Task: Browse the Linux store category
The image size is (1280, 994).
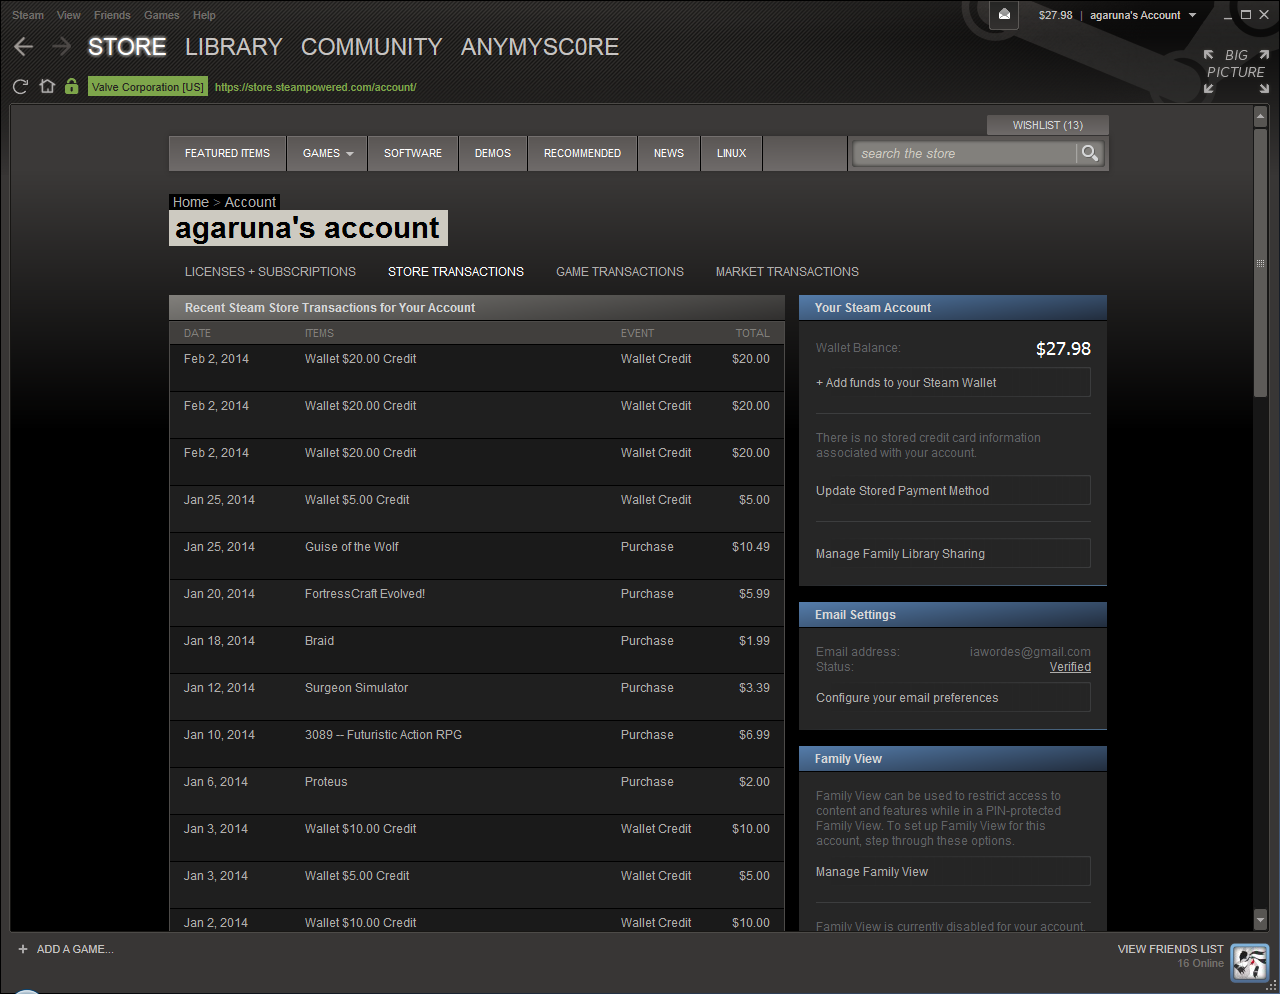Action: click(x=731, y=153)
